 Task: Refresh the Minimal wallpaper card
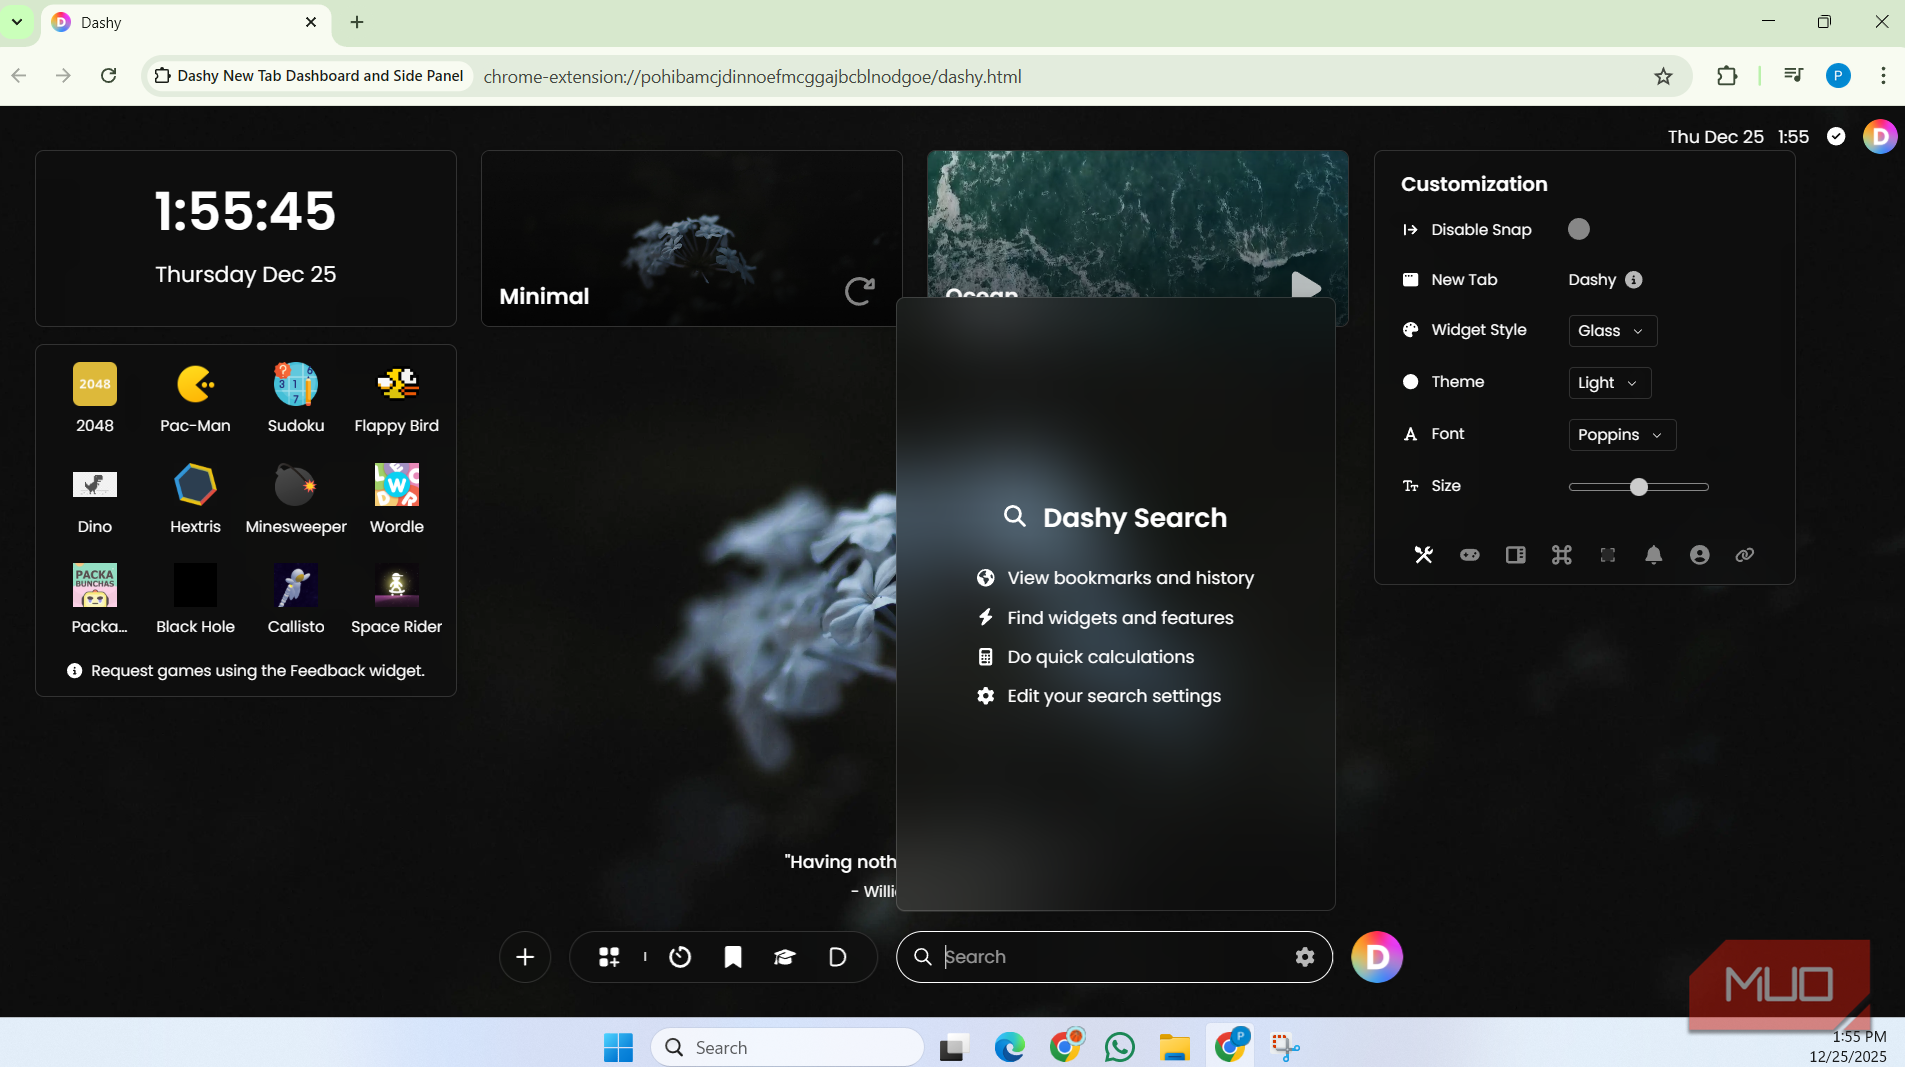pos(860,291)
